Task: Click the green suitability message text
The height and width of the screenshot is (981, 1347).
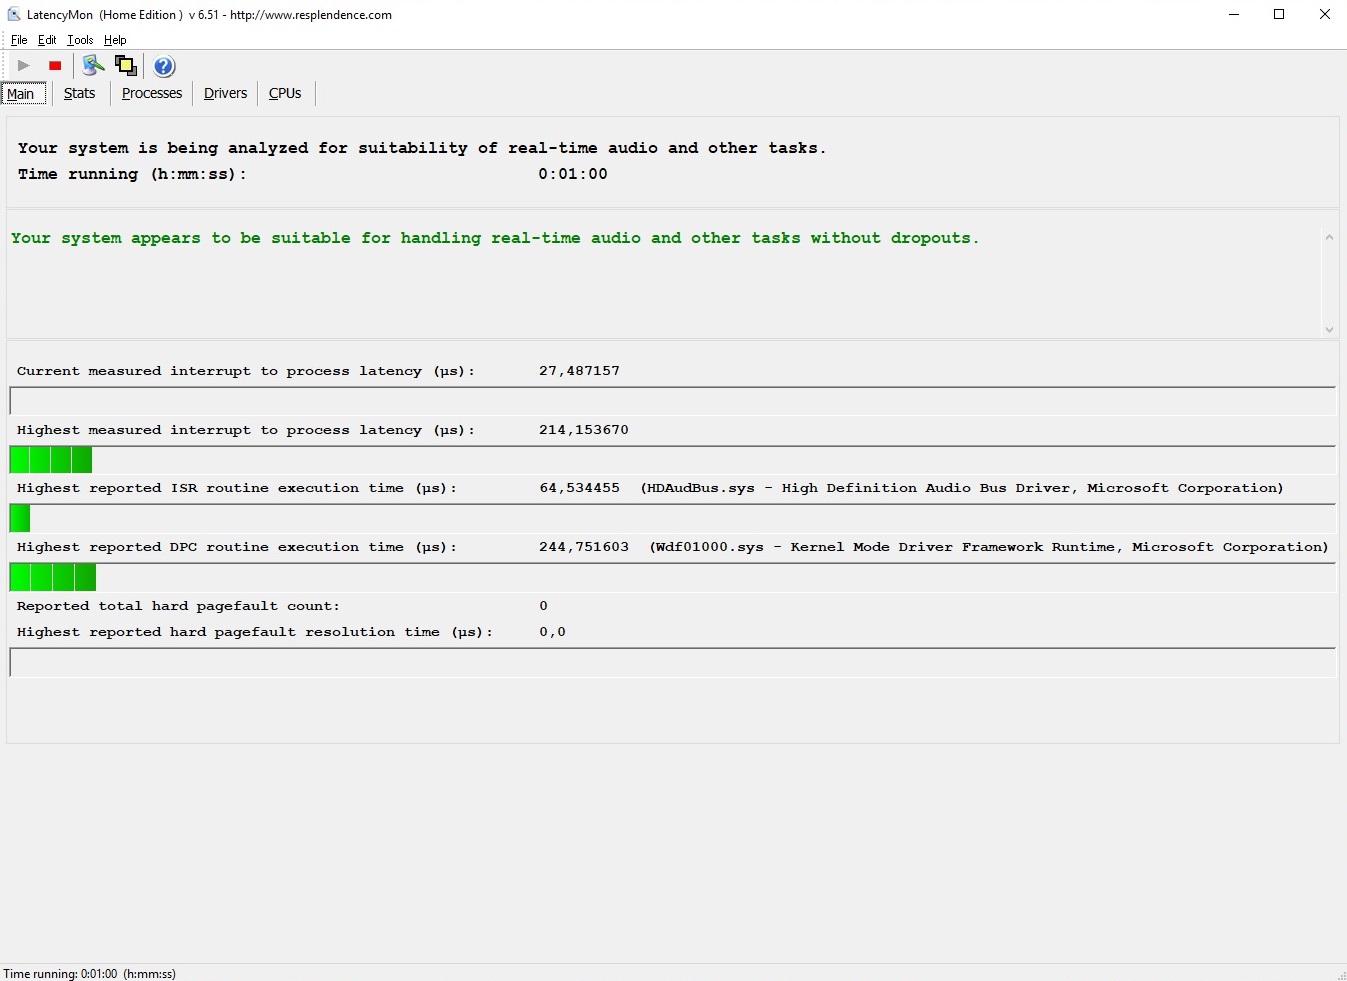Action: tap(495, 238)
